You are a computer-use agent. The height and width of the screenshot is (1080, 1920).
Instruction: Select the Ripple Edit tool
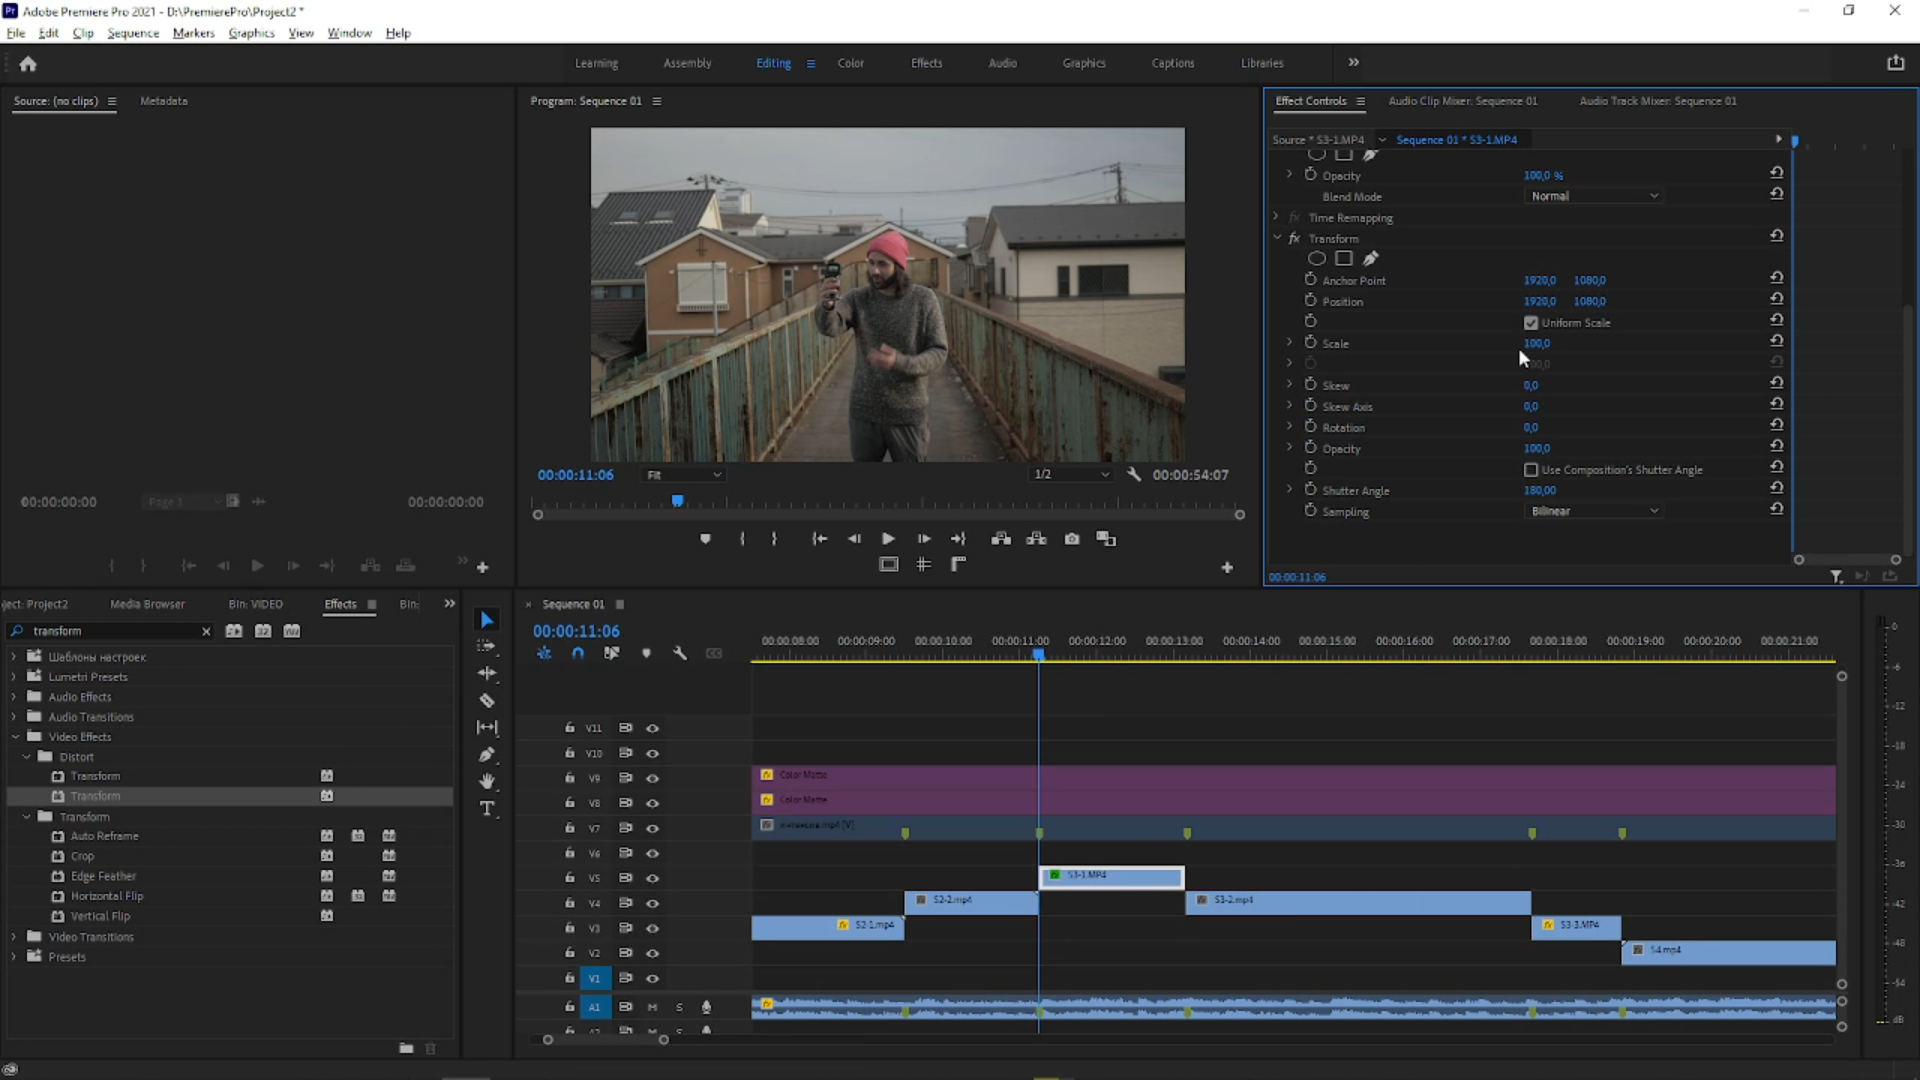[x=487, y=673]
